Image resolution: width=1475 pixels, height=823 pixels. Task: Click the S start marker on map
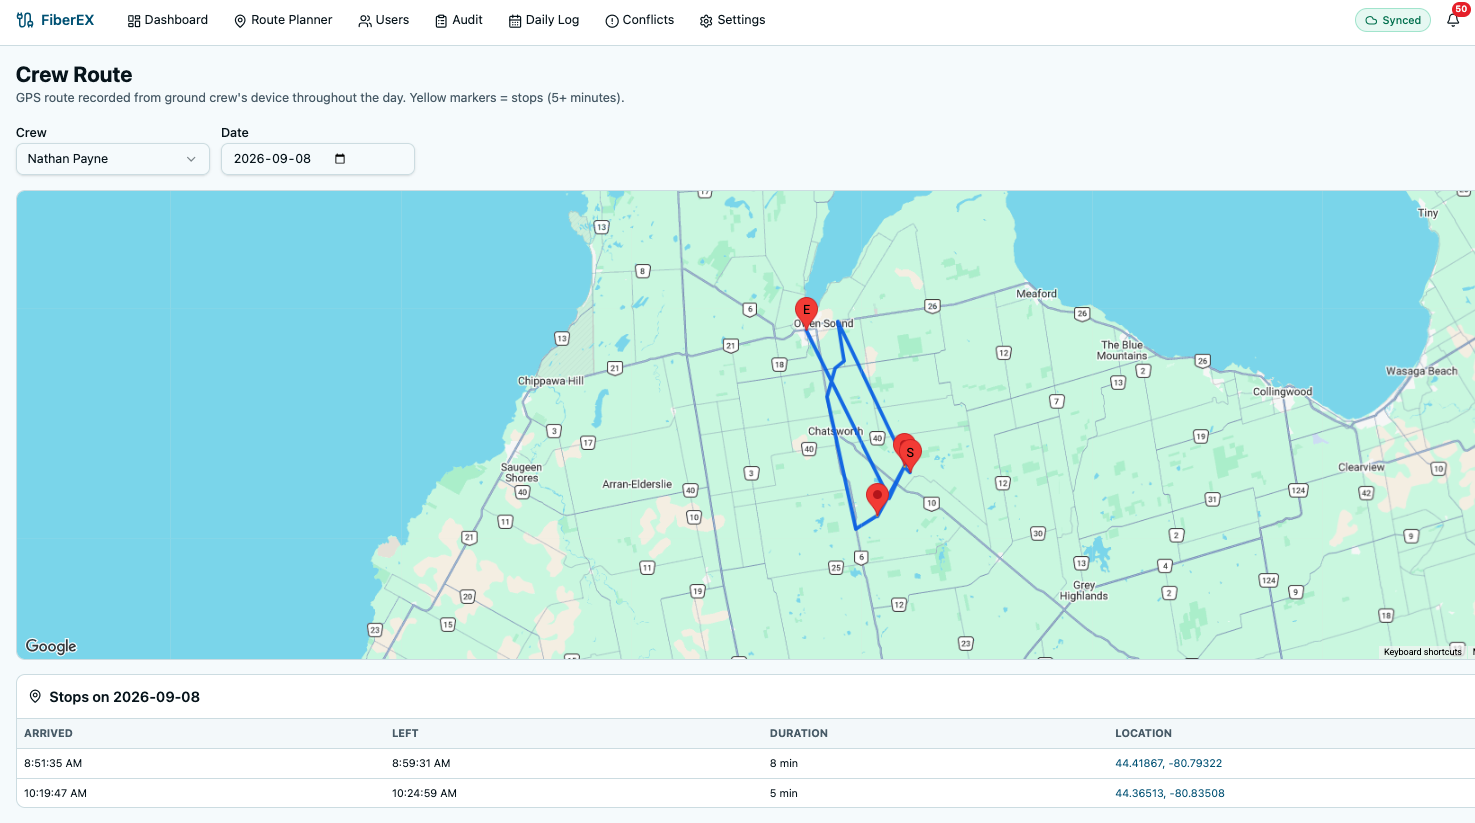(910, 455)
